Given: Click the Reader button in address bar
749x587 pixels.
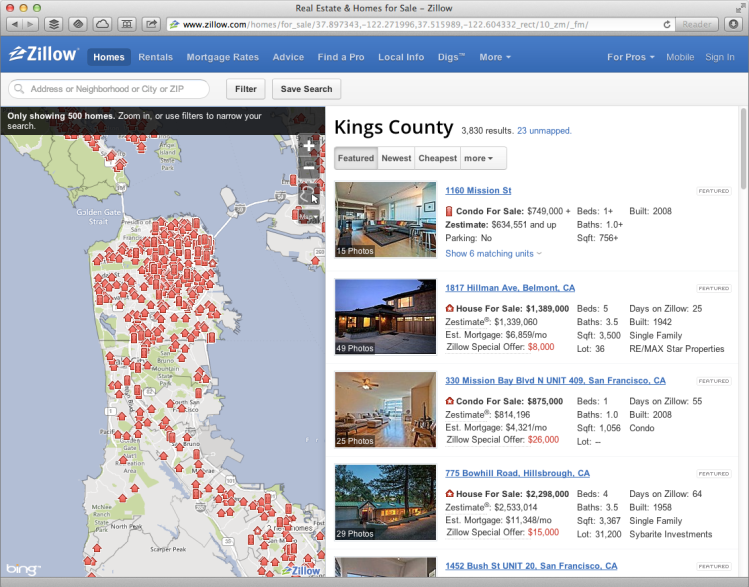Looking at the screenshot, I should point(696,24).
